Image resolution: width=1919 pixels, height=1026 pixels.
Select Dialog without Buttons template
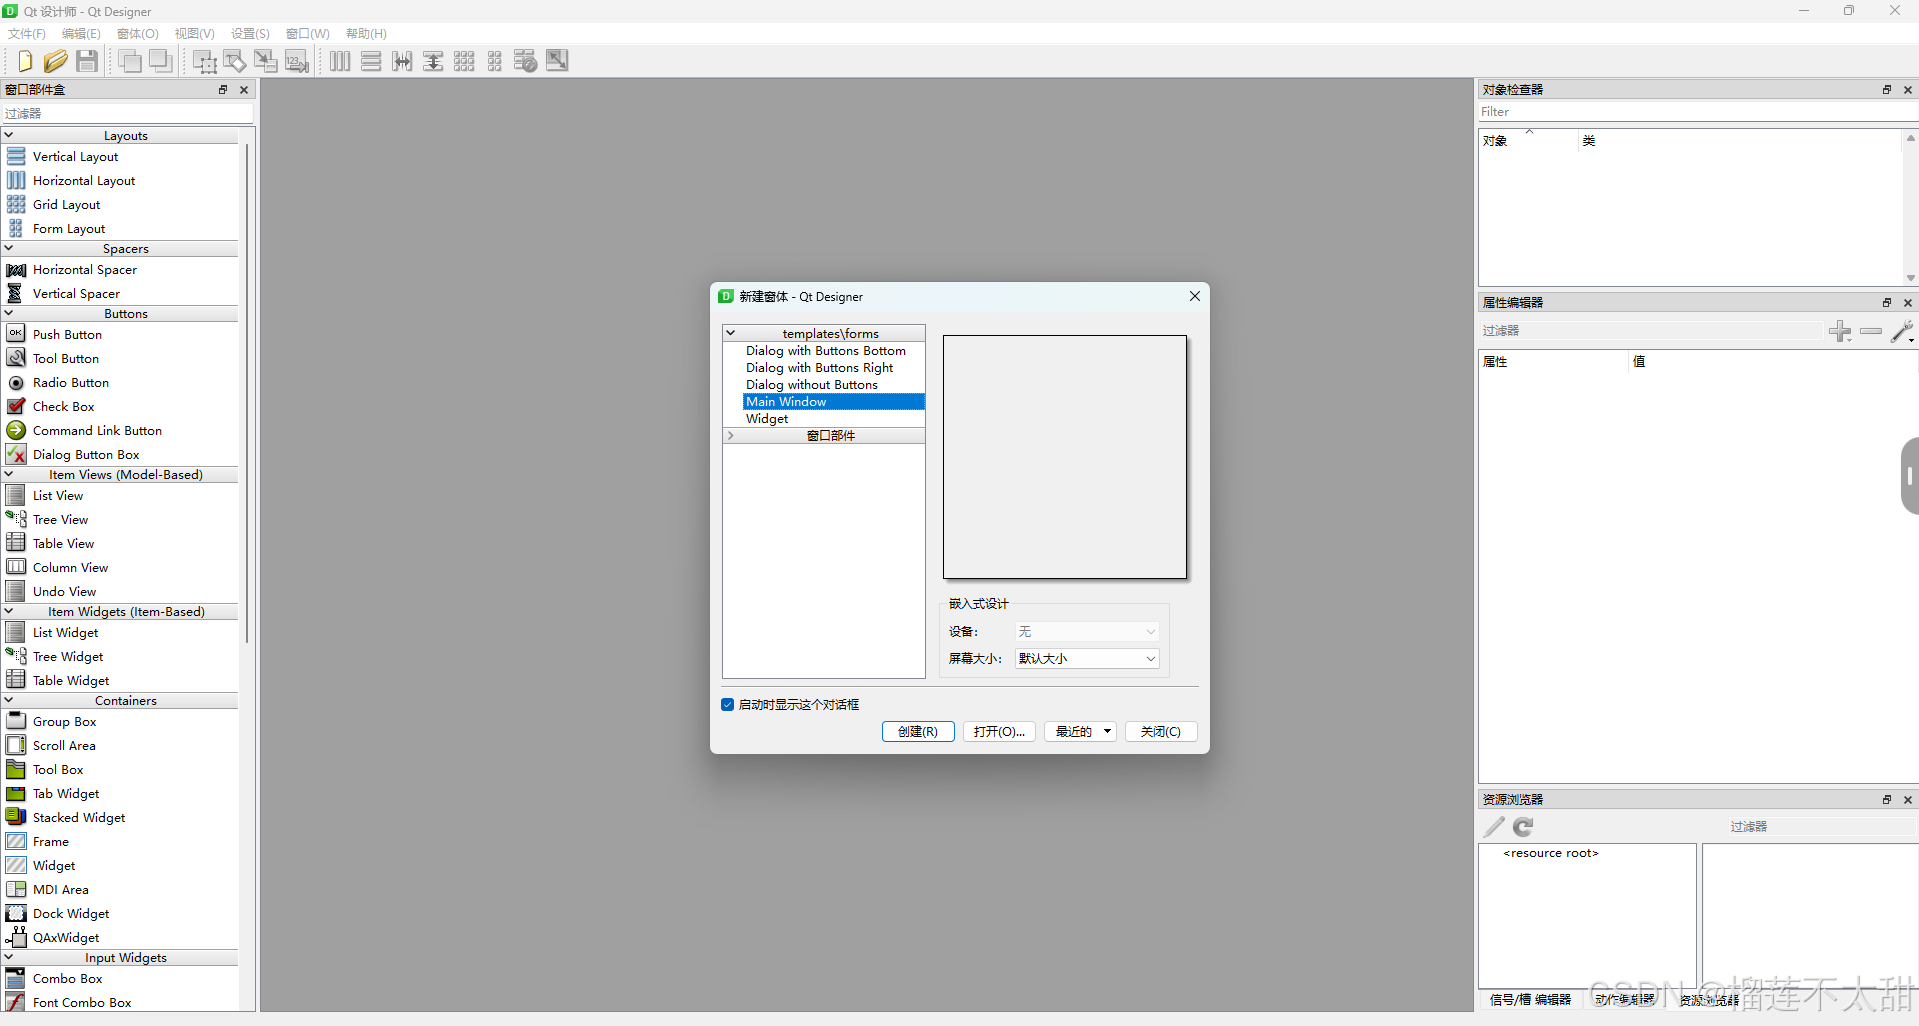[812, 385]
